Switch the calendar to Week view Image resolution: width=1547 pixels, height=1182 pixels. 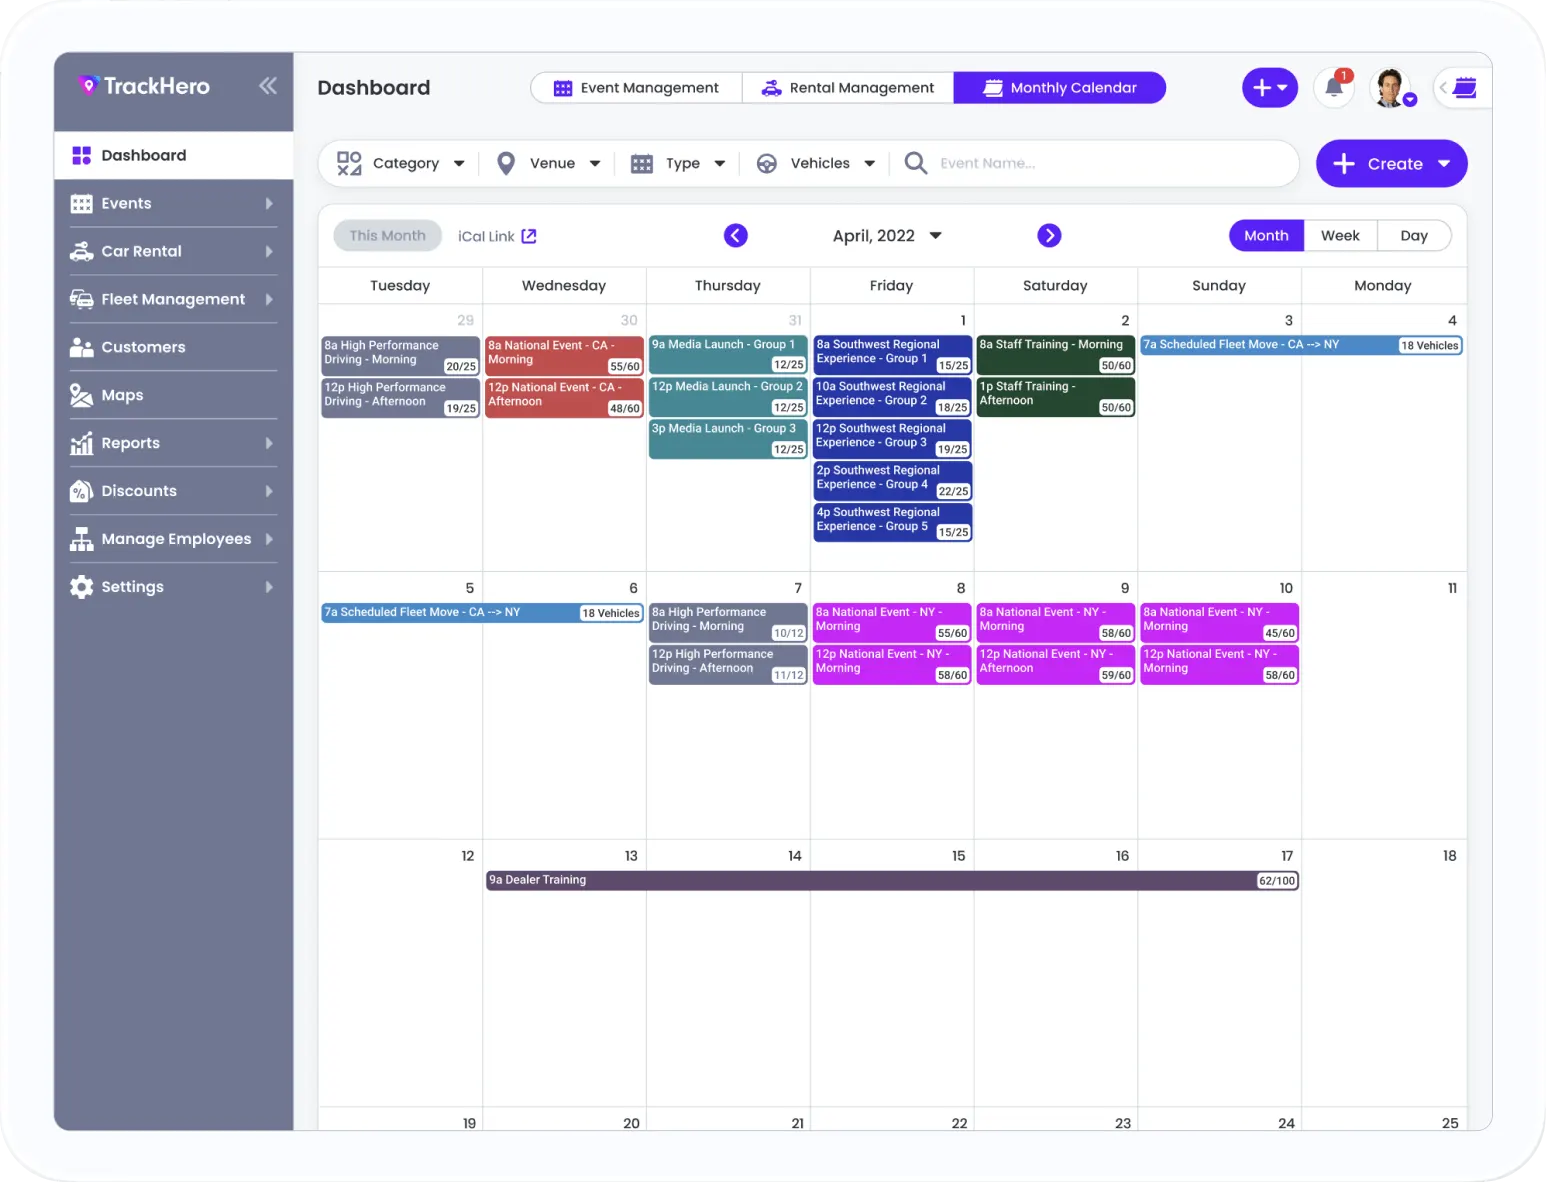[1340, 235]
